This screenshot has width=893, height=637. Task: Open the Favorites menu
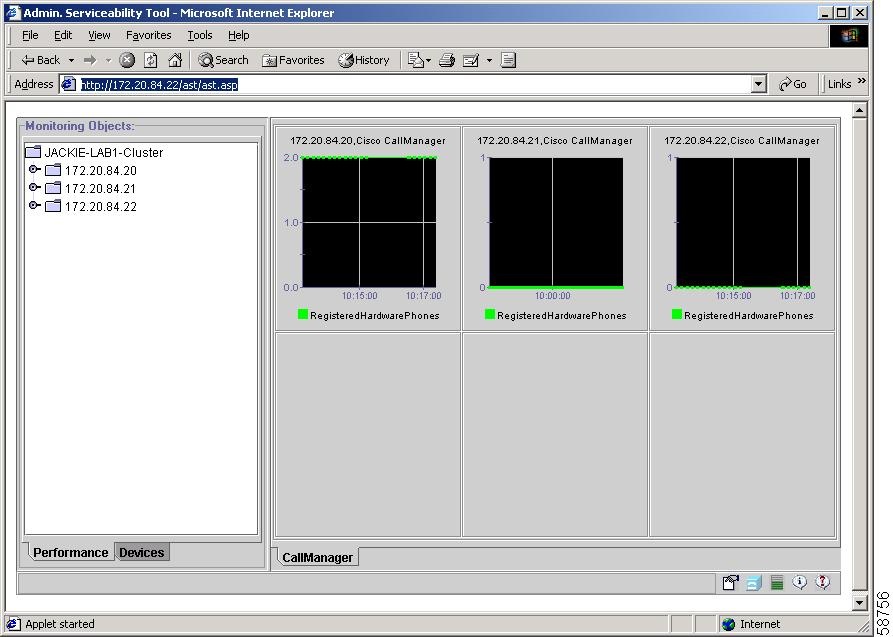[x=149, y=35]
